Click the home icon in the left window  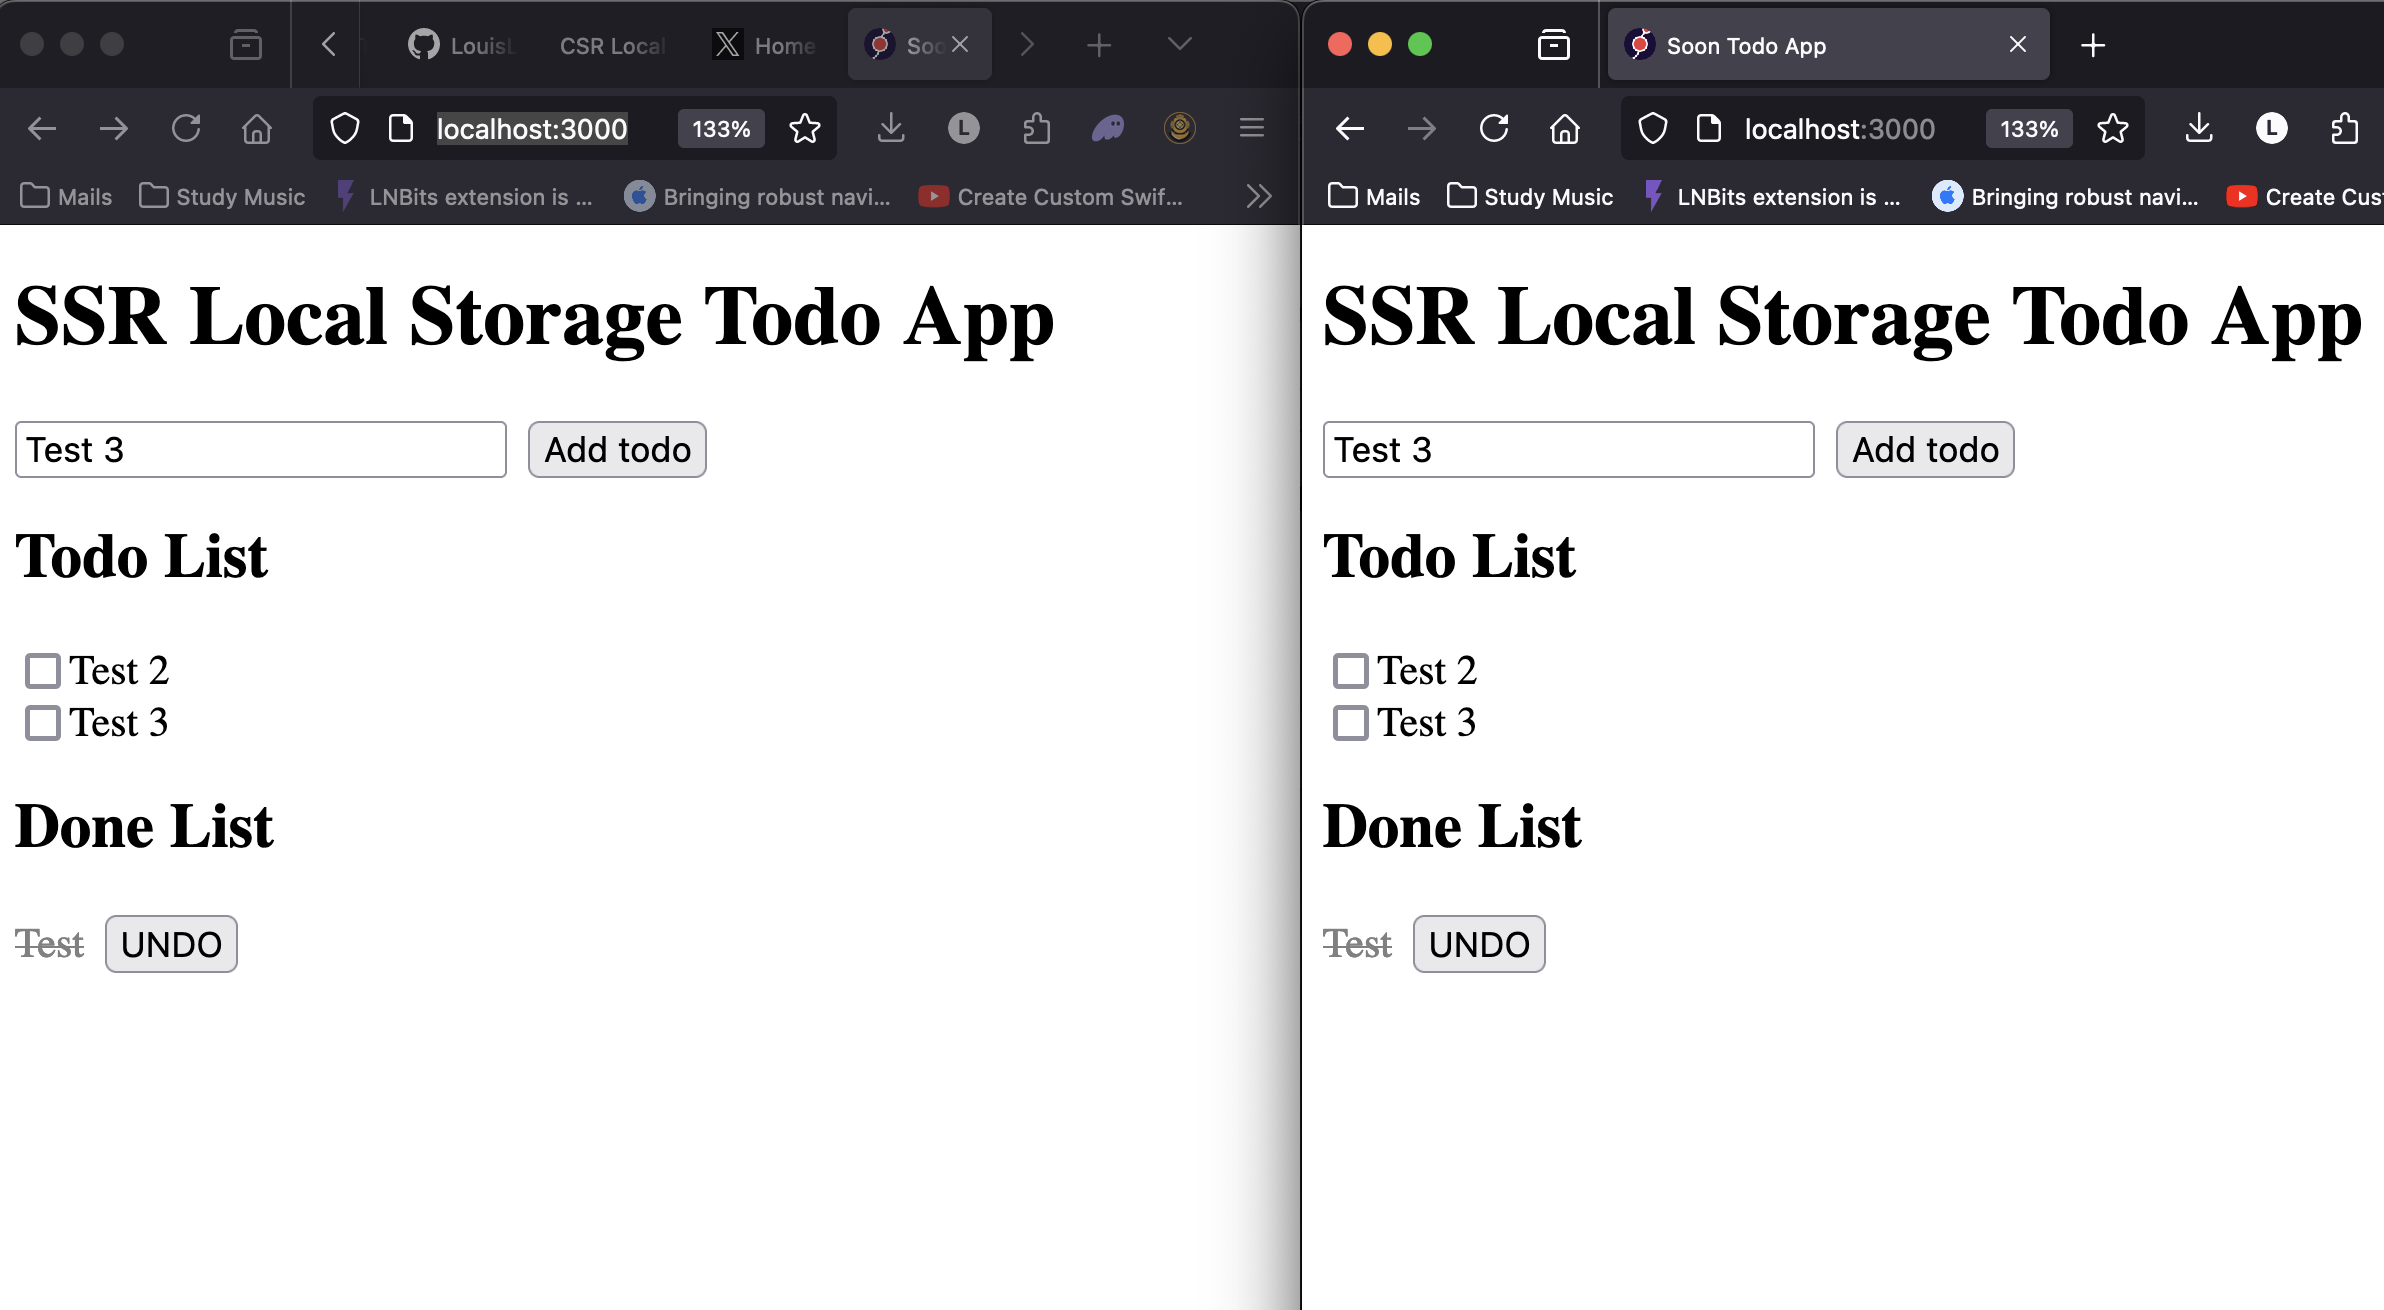pos(257,129)
